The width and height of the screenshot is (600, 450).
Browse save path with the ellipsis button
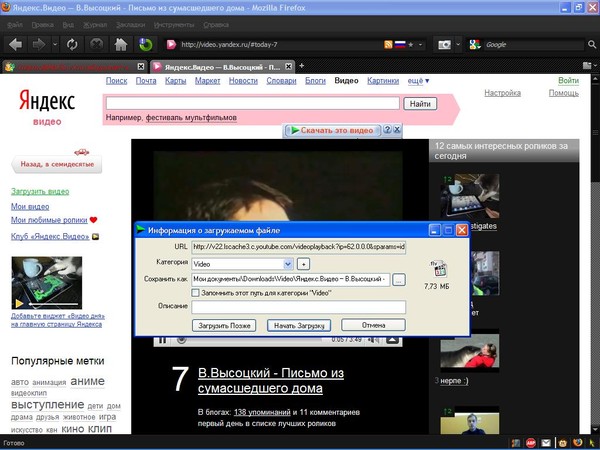click(x=399, y=279)
